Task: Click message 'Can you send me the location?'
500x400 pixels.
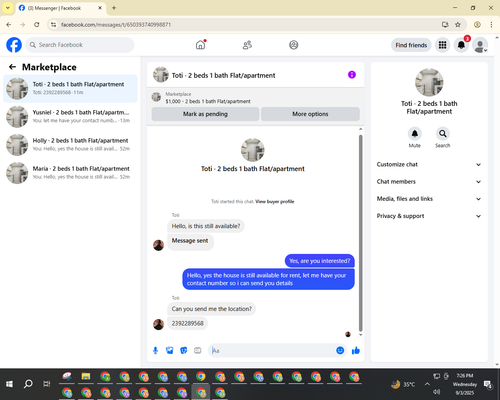Action: (212, 309)
